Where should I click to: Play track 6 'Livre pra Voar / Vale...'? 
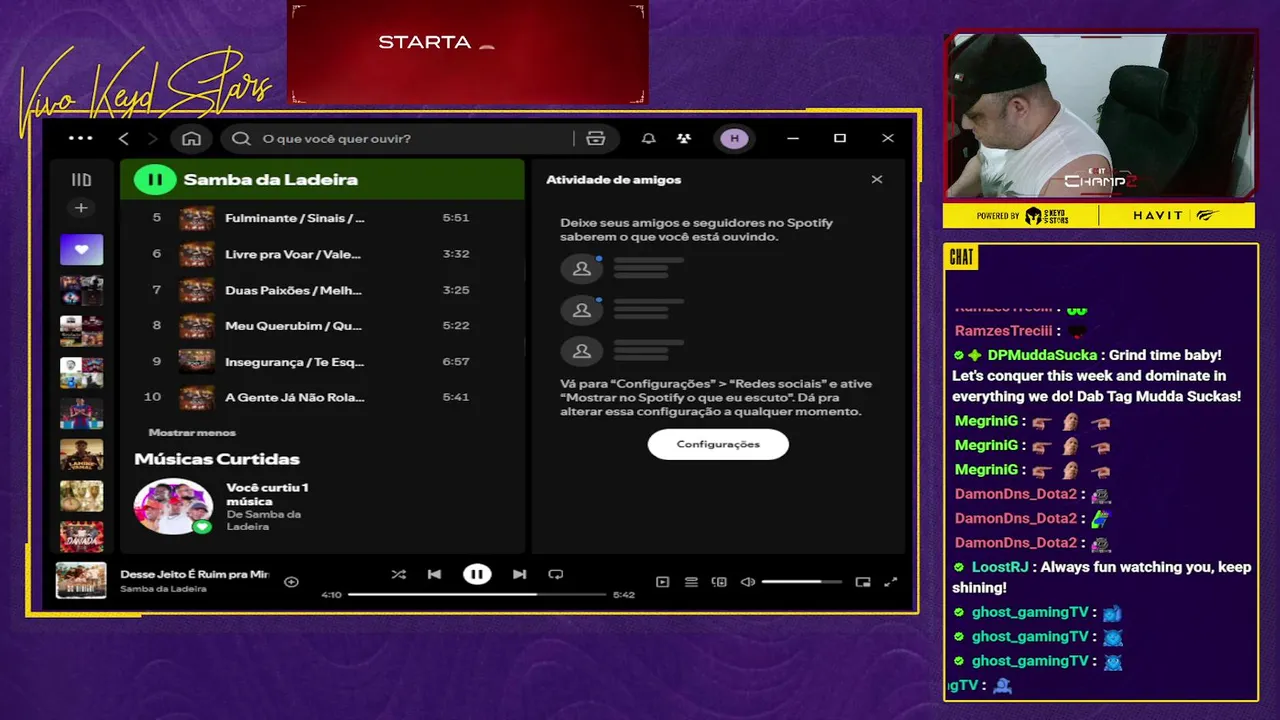(x=322, y=254)
